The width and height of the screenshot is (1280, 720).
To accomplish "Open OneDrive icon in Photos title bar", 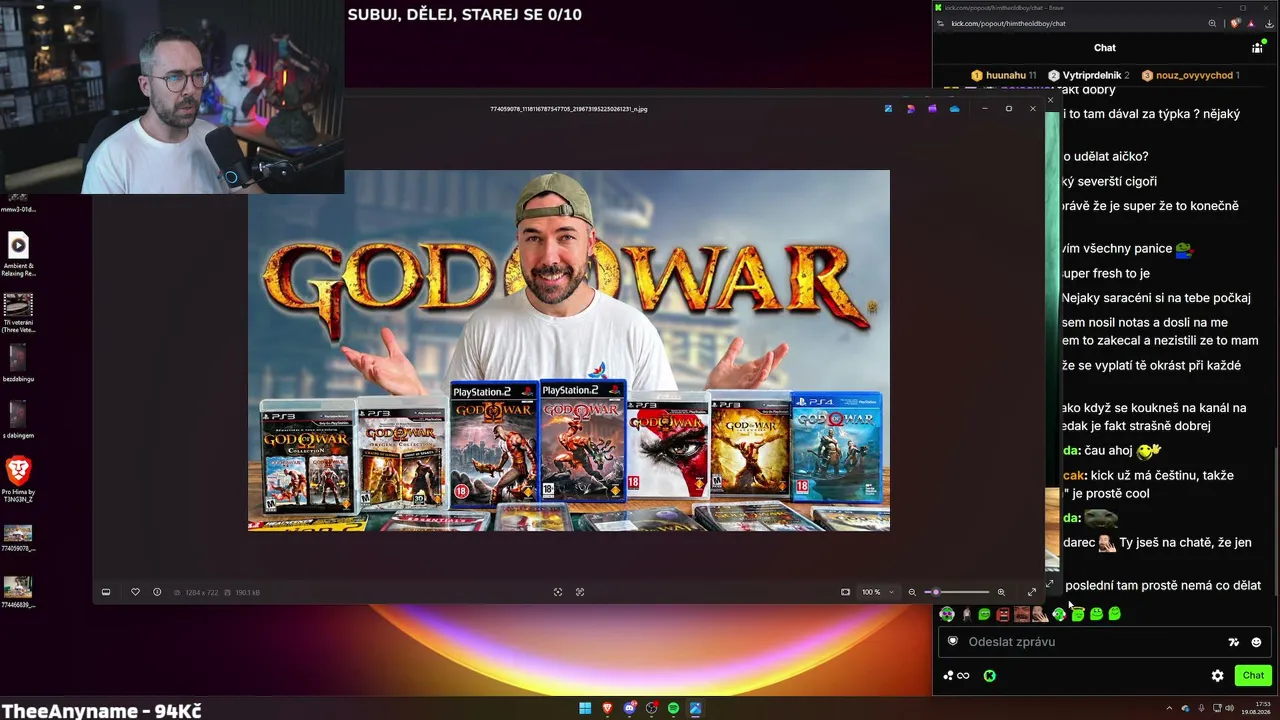I will click(x=955, y=108).
